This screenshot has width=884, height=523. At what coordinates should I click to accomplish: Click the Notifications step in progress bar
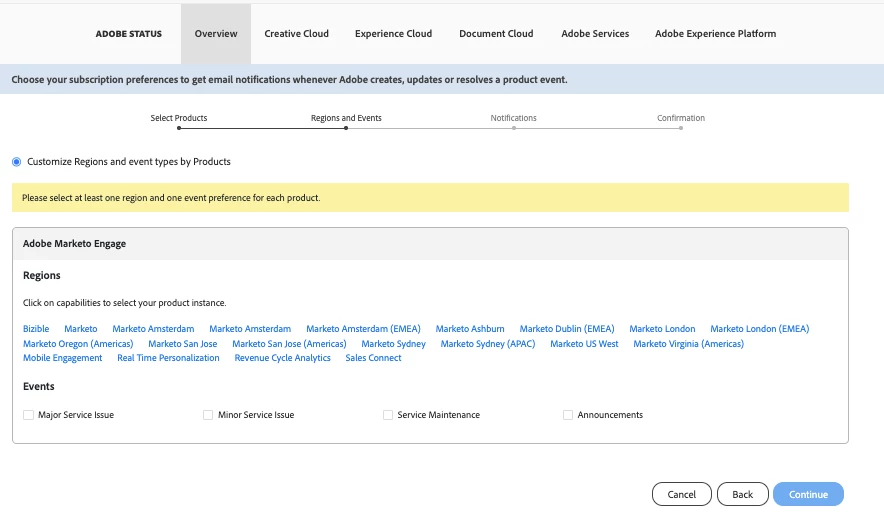click(514, 118)
